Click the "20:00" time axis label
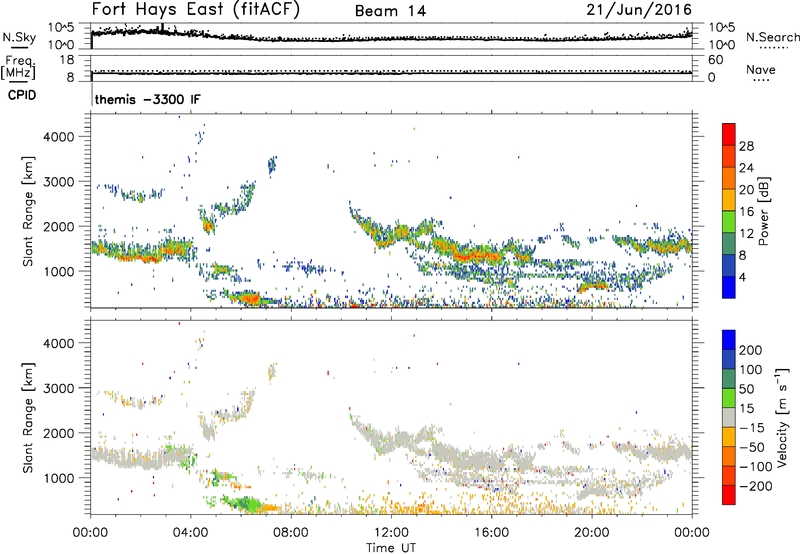800x554 pixels. pyautogui.click(x=591, y=533)
